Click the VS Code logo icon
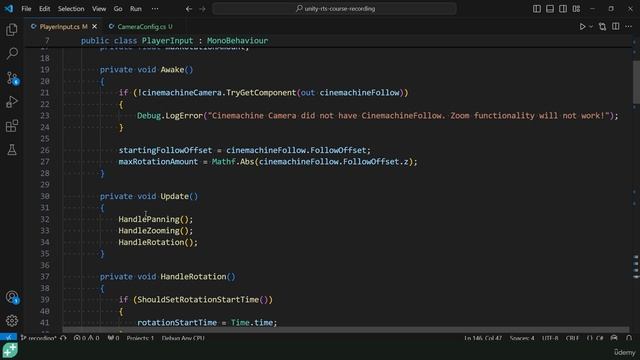640x360 pixels. tap(9, 8)
